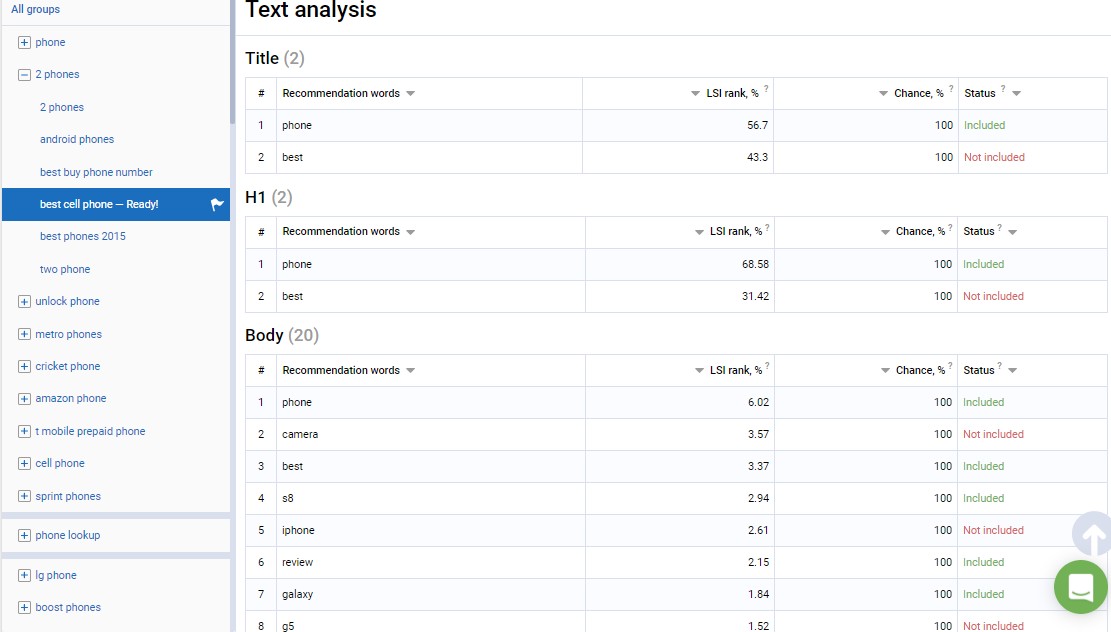Click the scroll-to-top arrow button
This screenshot has width=1111, height=632.
point(1093,537)
